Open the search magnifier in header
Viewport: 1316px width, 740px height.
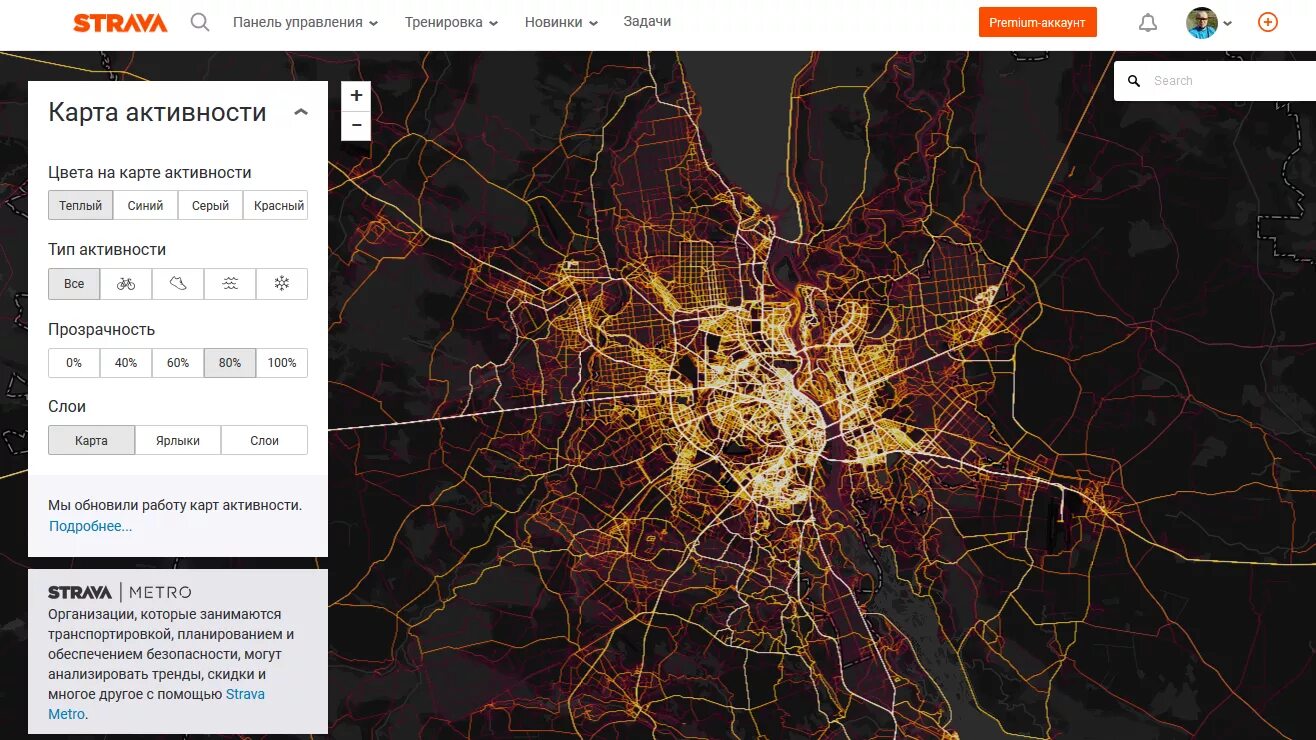coord(200,22)
